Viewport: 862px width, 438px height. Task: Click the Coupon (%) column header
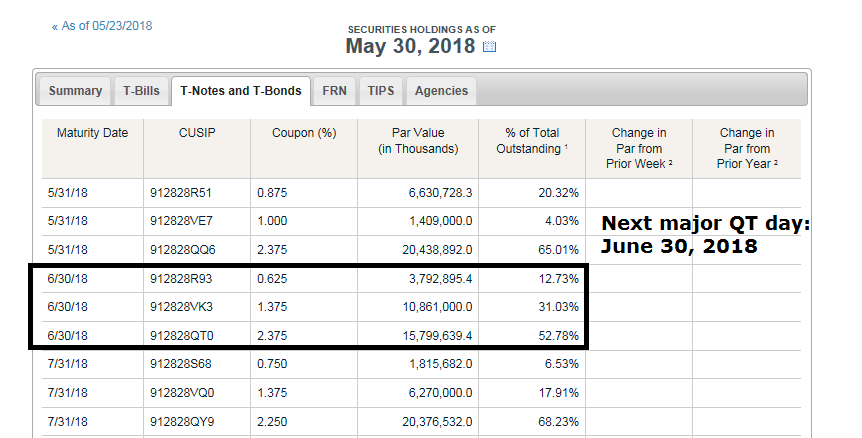(x=304, y=133)
